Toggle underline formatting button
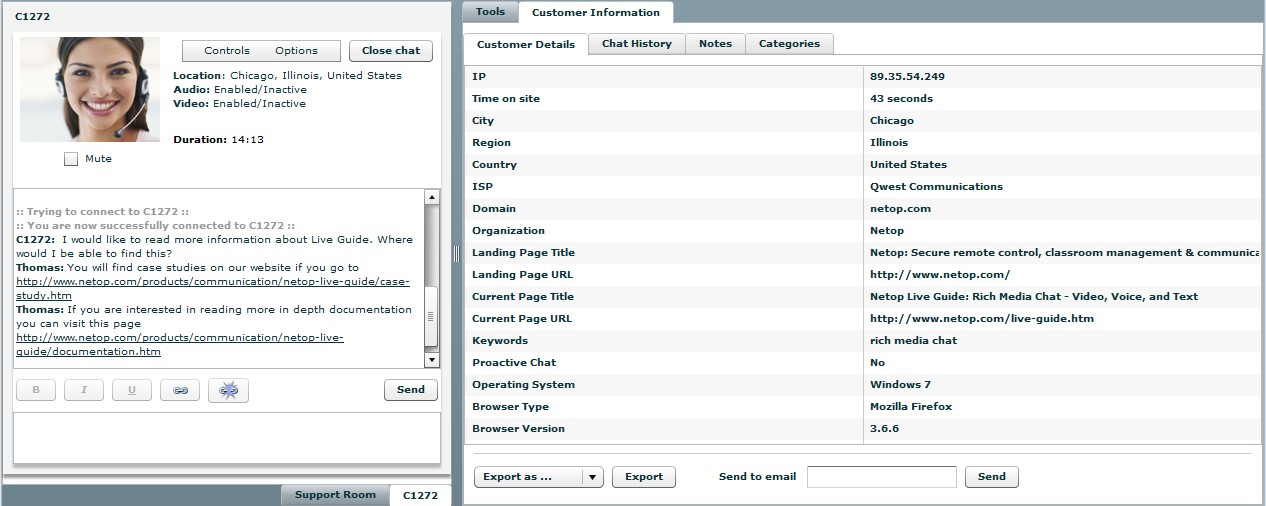The image size is (1266, 506). (x=132, y=390)
